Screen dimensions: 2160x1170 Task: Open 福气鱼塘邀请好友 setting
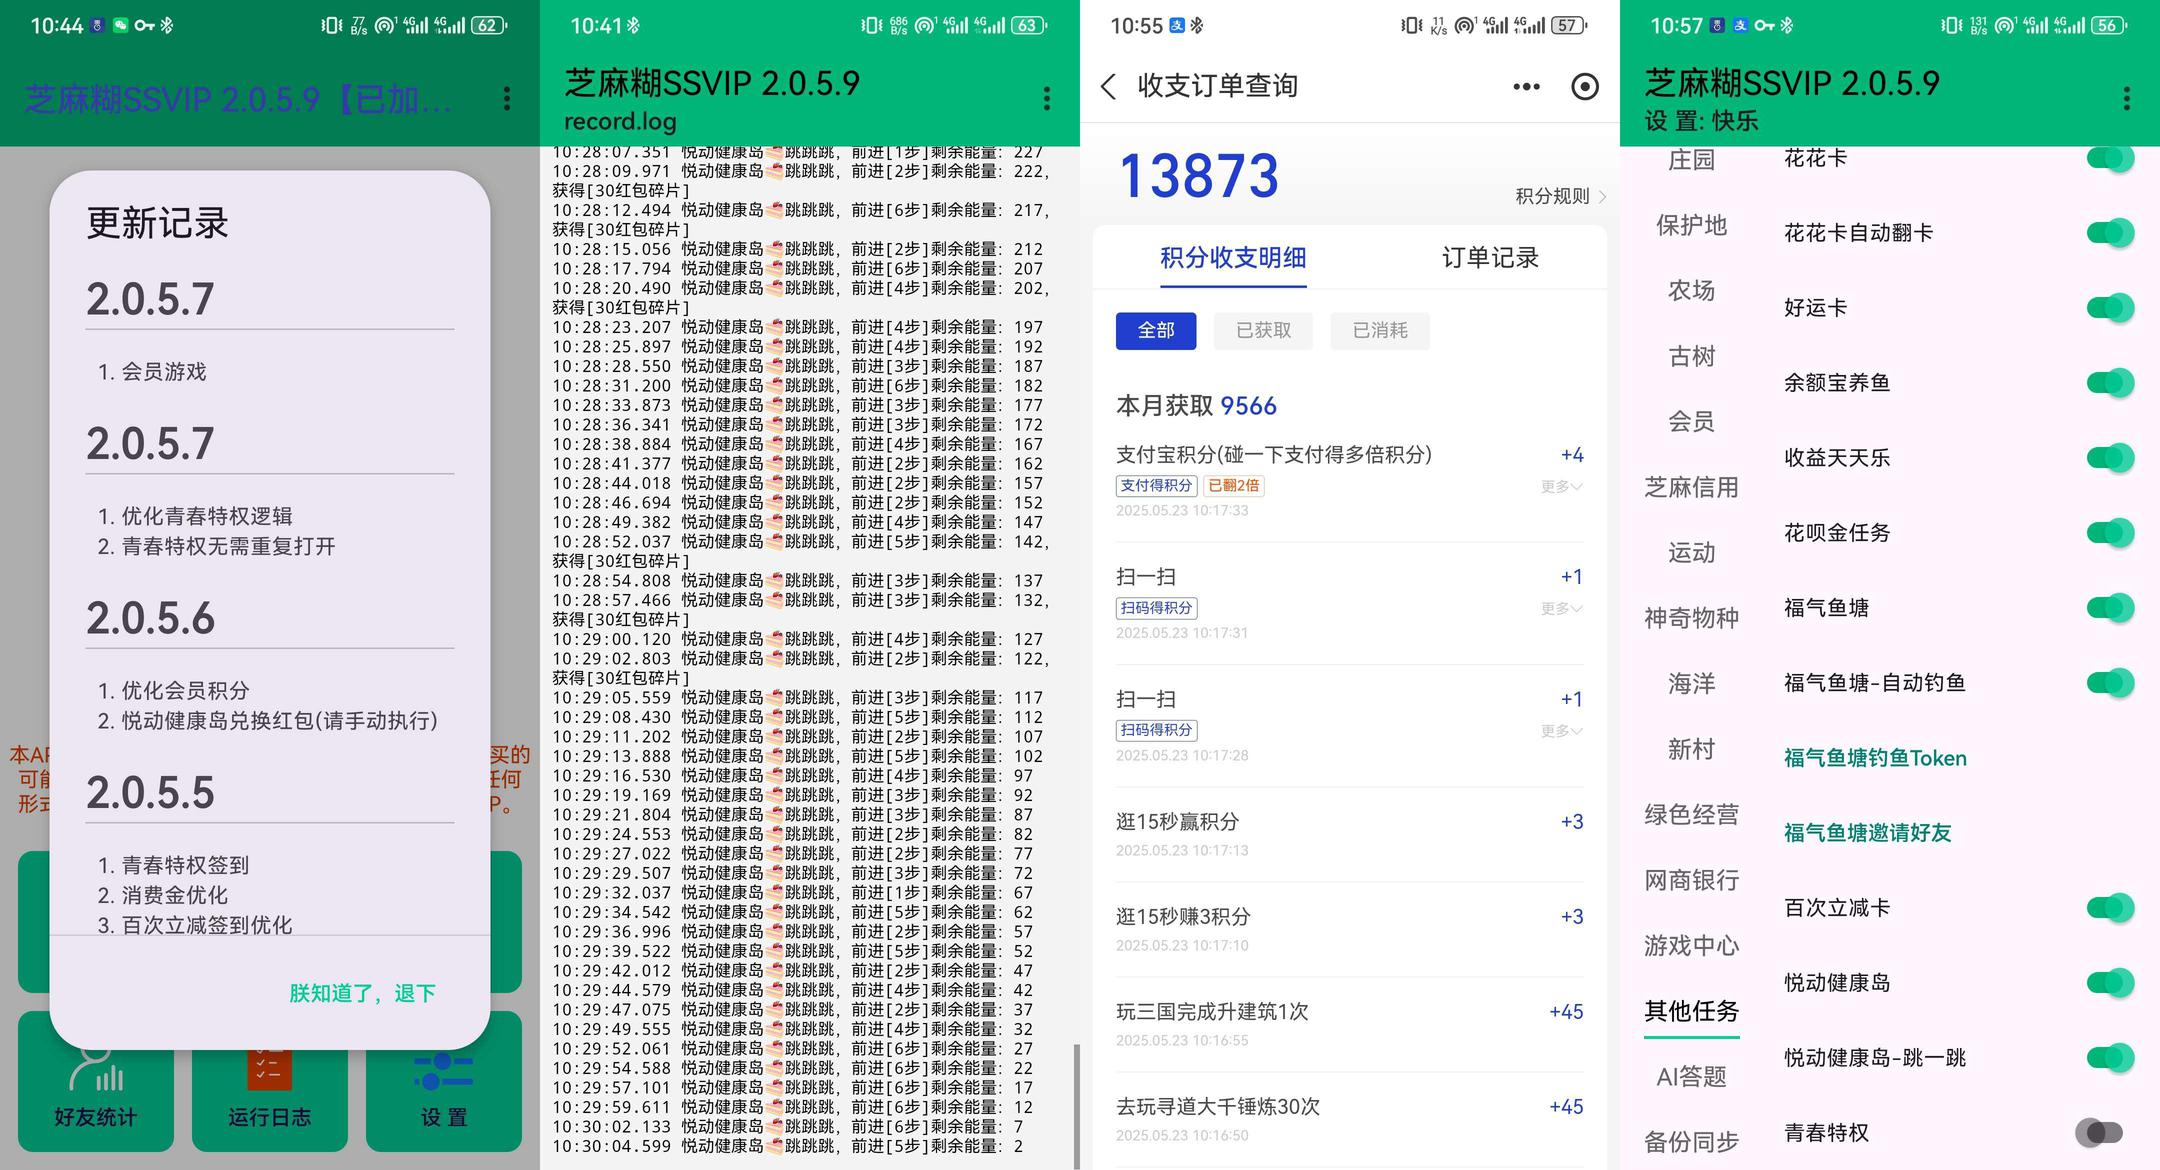pos(1867,833)
